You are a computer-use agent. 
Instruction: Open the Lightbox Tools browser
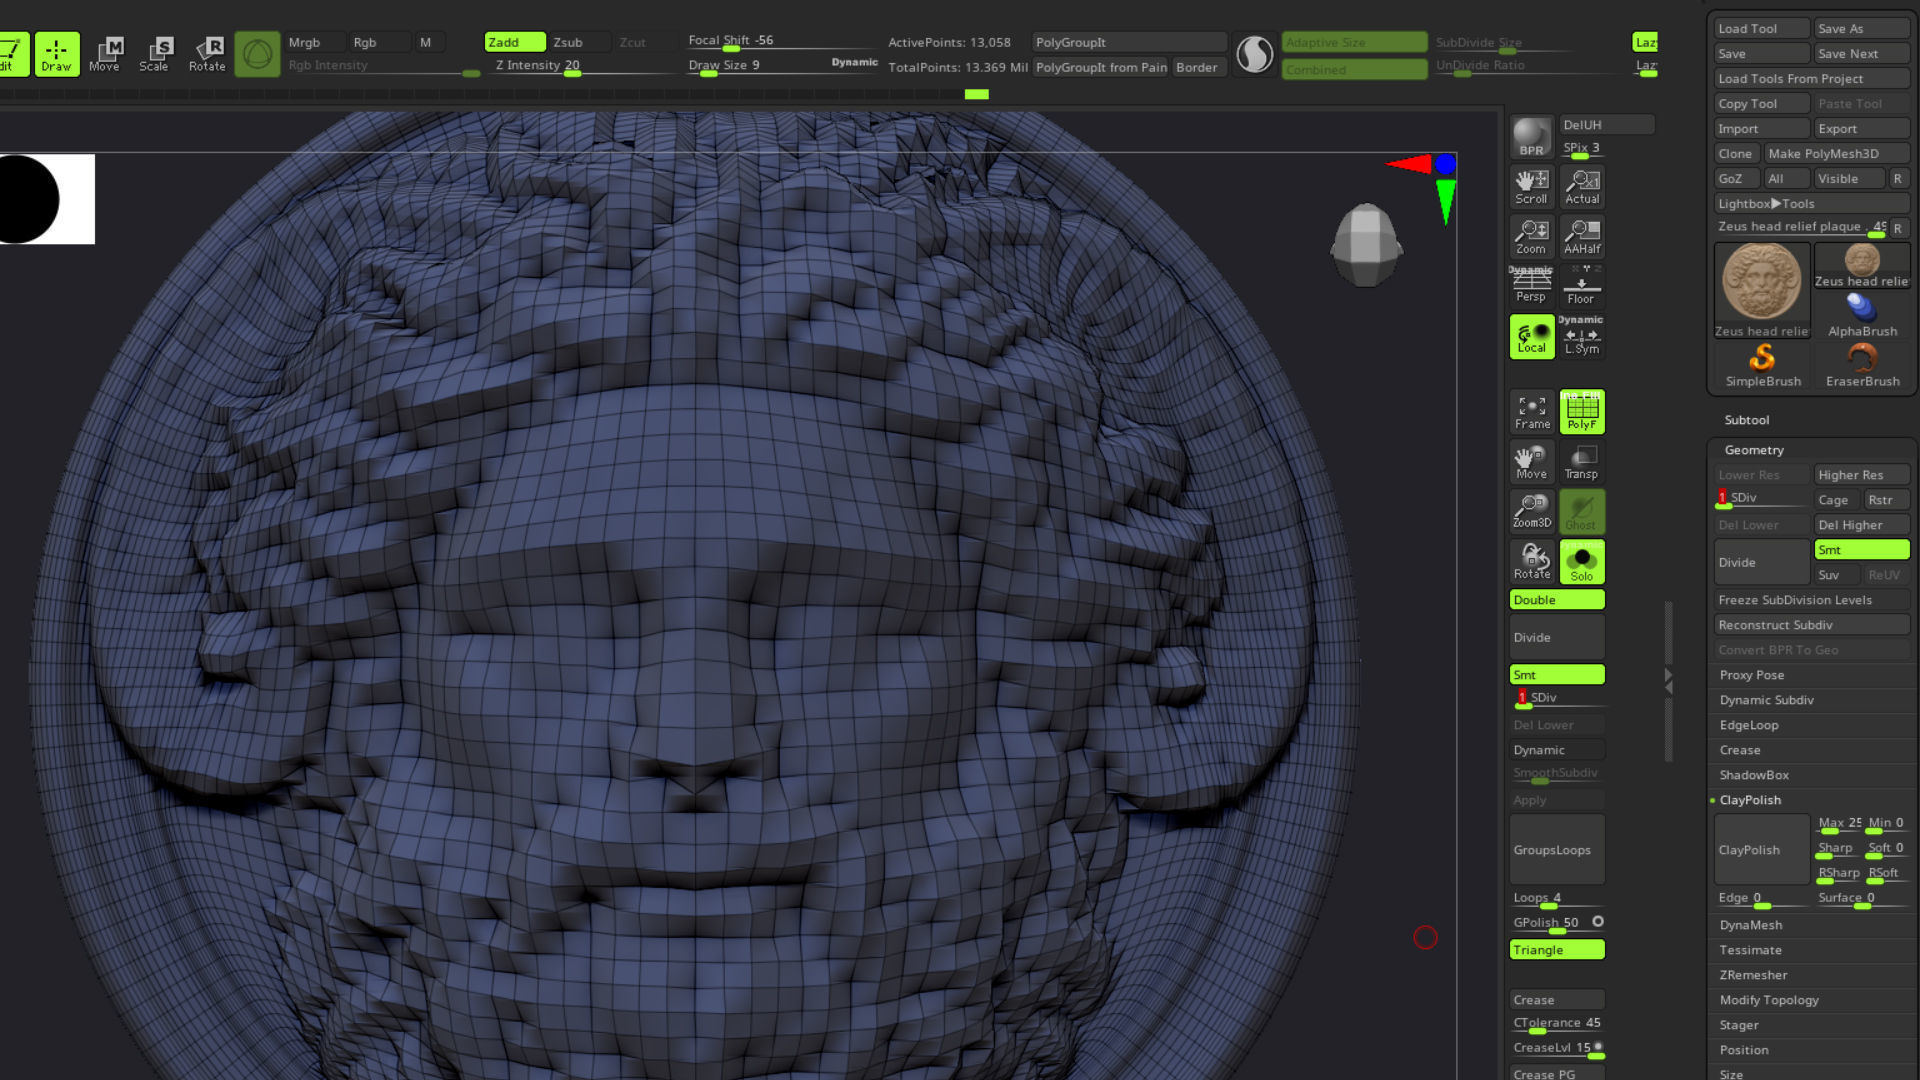click(1766, 203)
